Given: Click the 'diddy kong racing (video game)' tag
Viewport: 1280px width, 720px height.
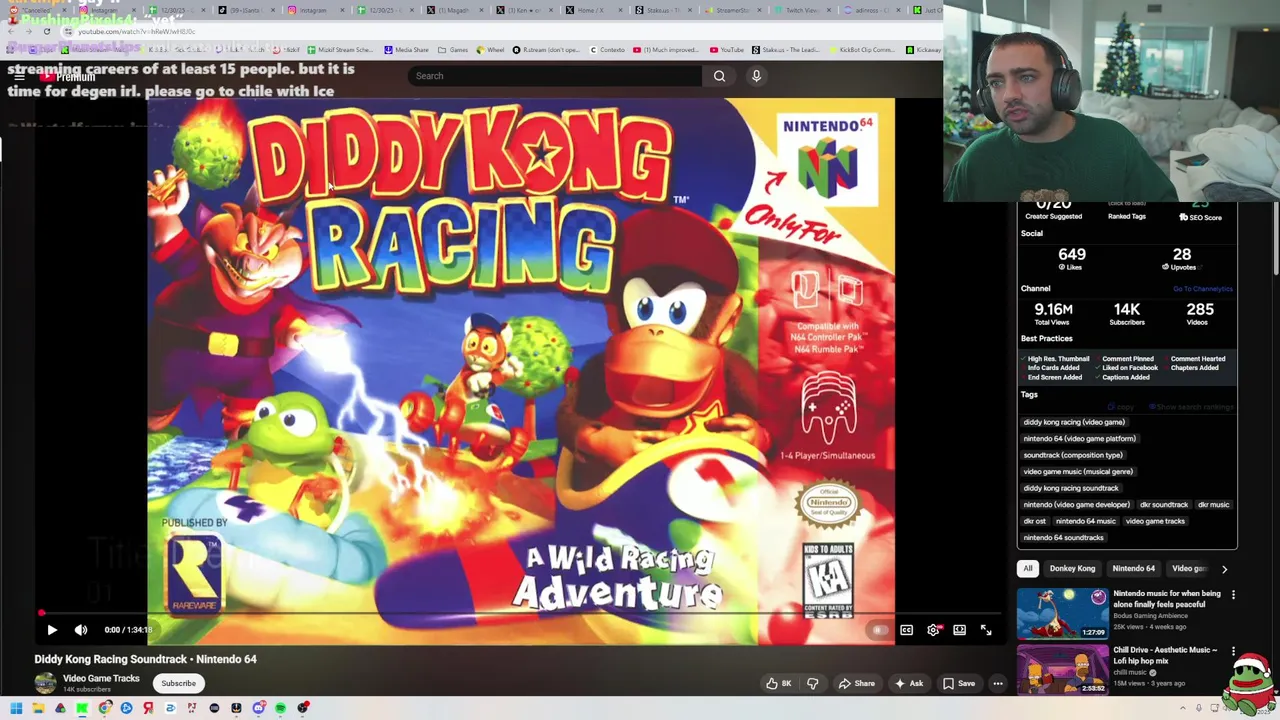Looking at the screenshot, I should click(1074, 422).
